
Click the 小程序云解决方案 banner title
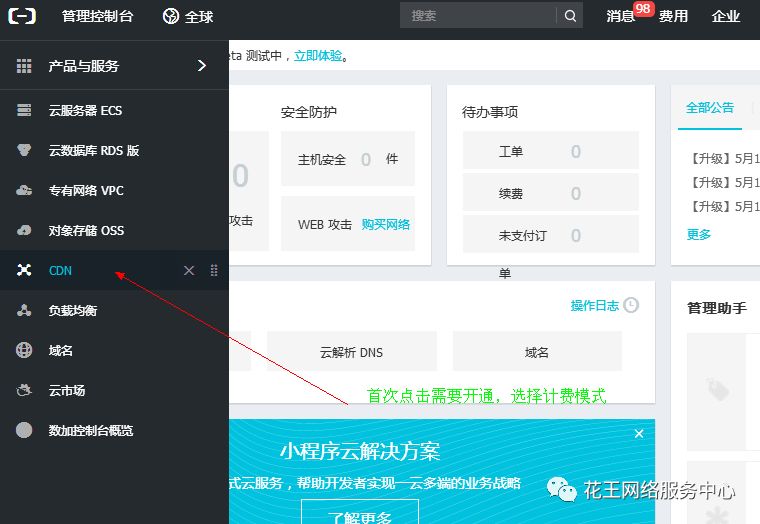(x=360, y=452)
